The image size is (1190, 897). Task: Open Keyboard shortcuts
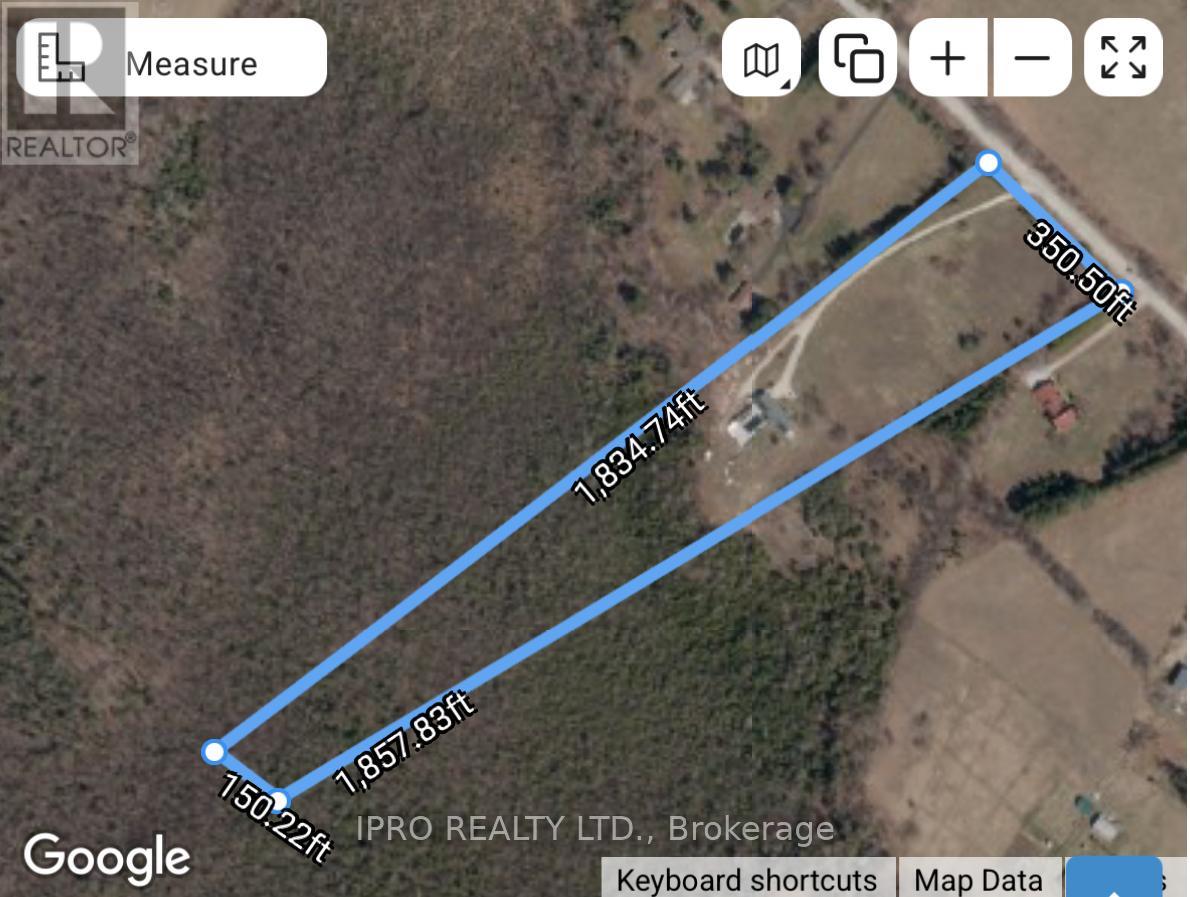pyautogui.click(x=748, y=879)
